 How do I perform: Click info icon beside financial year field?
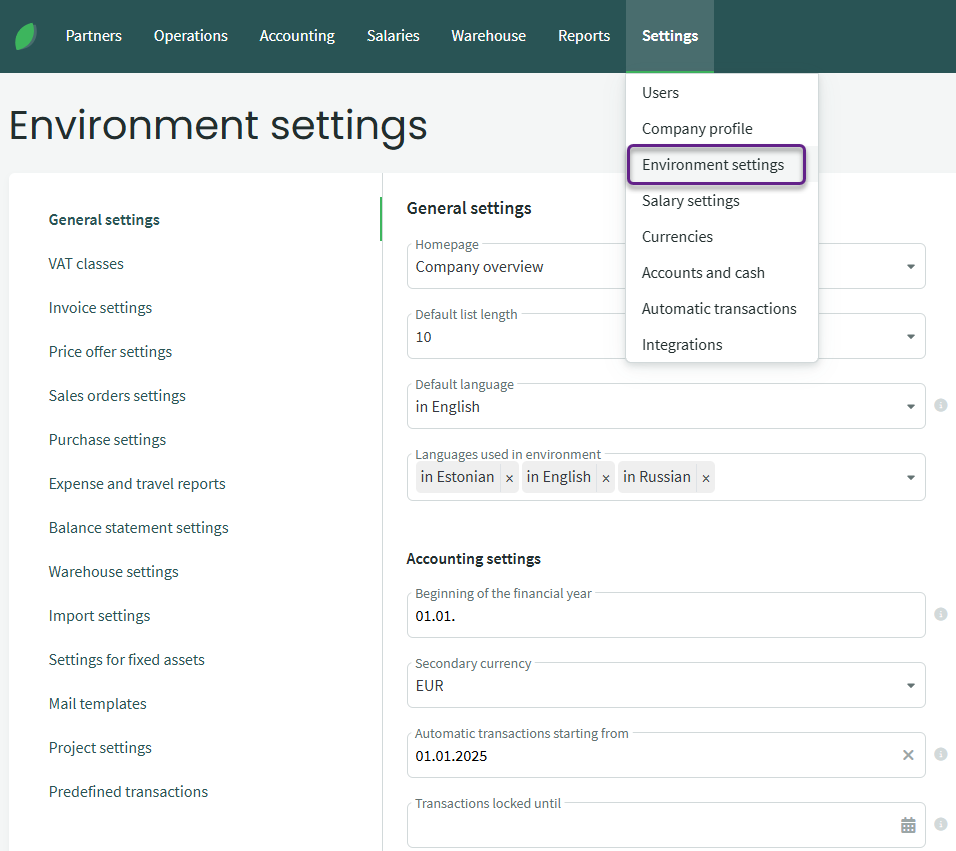940,614
